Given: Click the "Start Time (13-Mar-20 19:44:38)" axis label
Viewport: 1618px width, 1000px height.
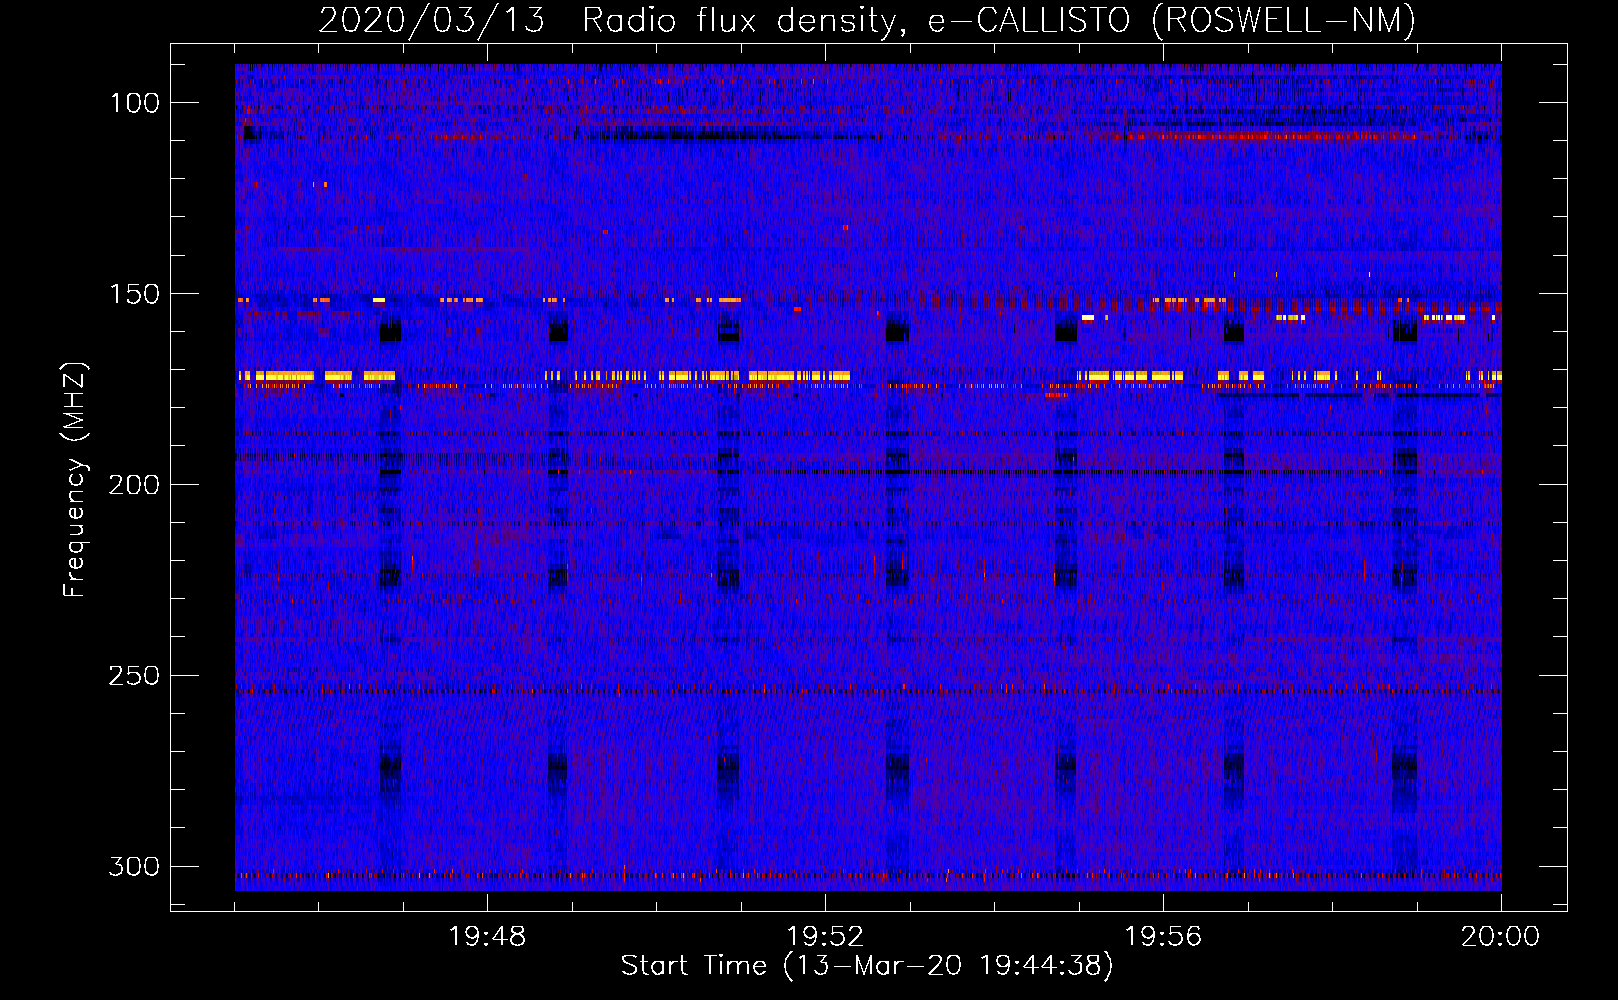Looking at the screenshot, I should (867, 966).
